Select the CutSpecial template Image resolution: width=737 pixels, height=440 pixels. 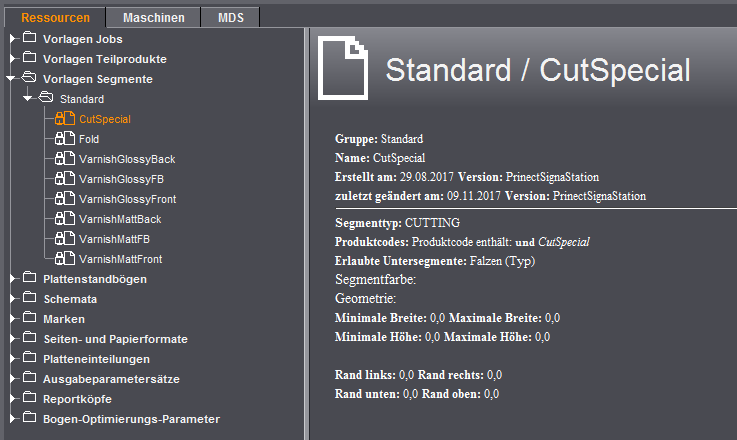[x=105, y=119]
